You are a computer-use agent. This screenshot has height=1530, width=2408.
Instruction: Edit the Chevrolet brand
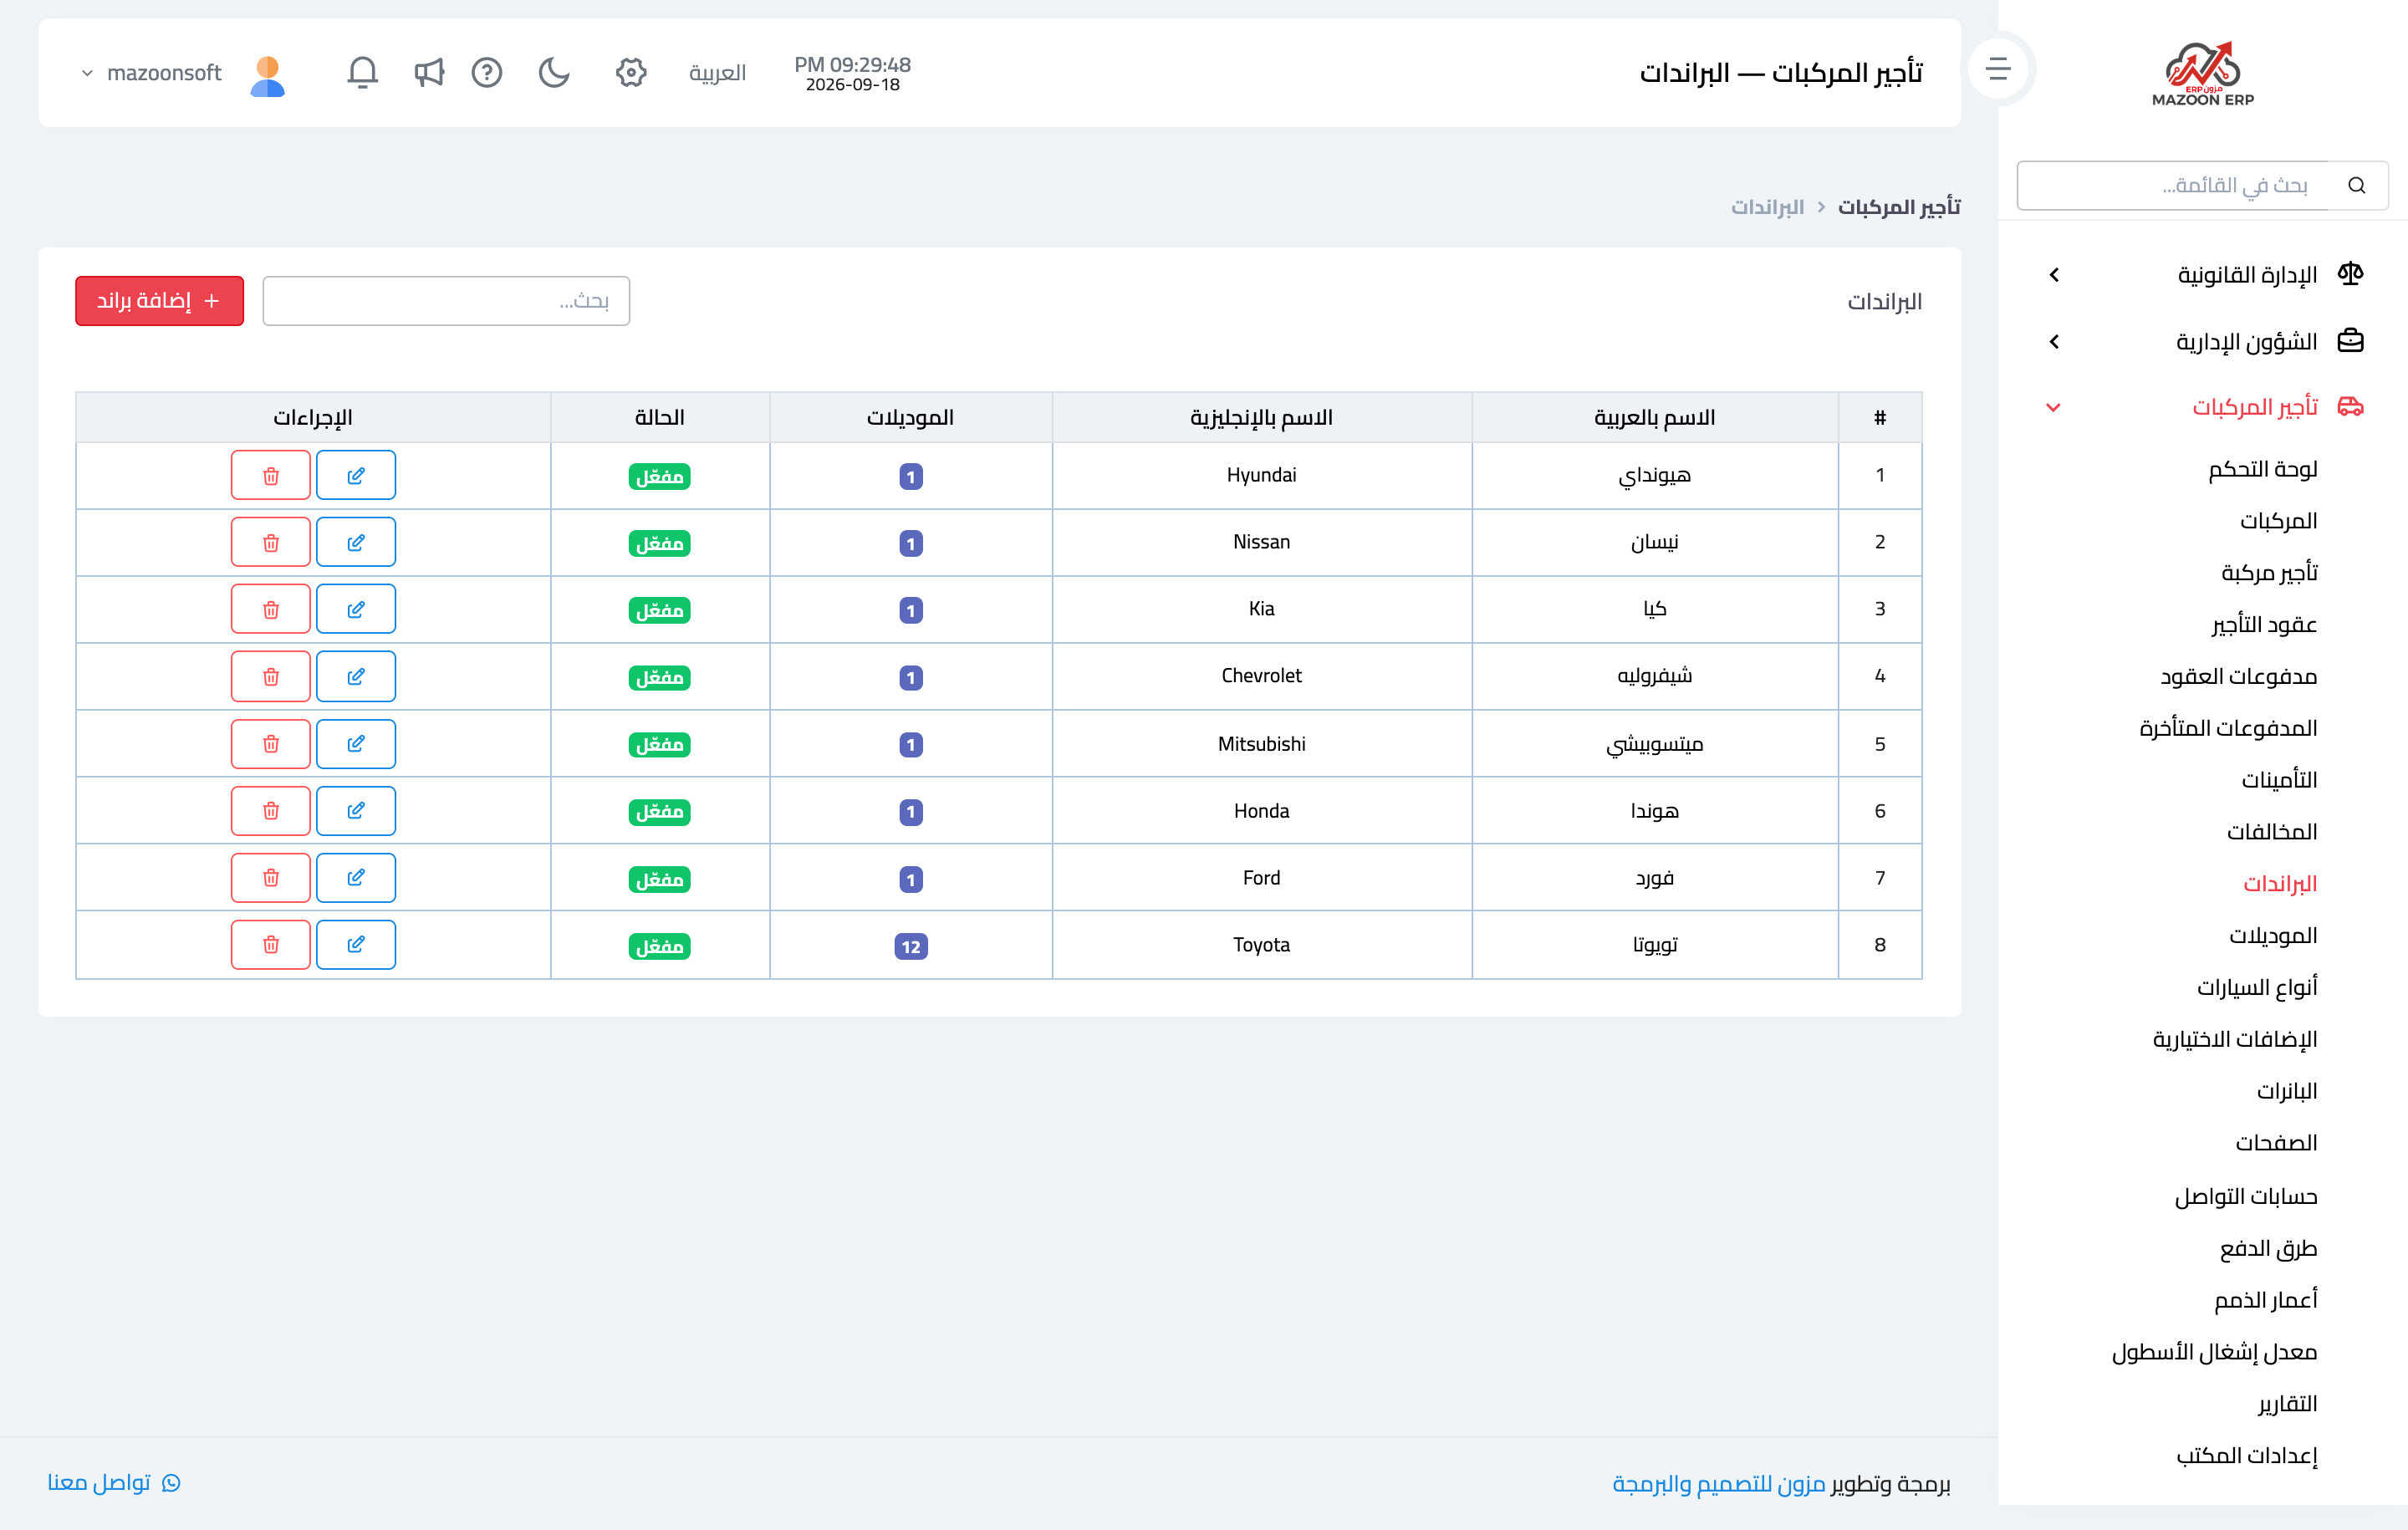(356, 676)
